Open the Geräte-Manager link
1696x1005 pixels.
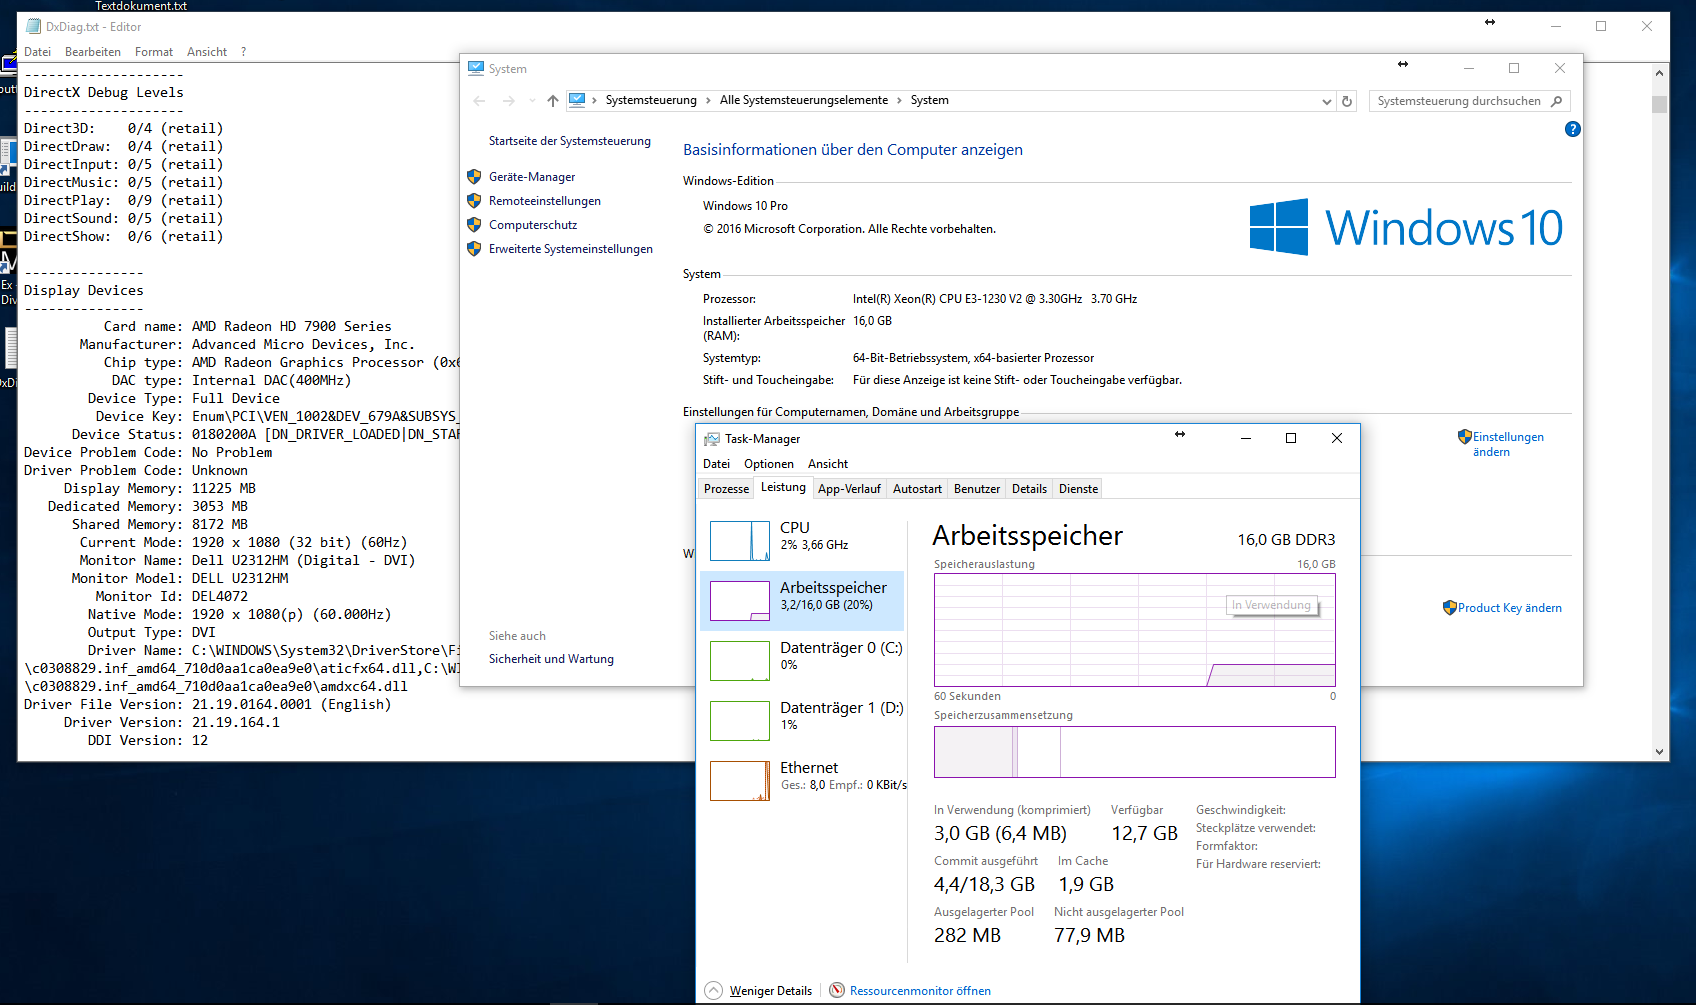[532, 177]
